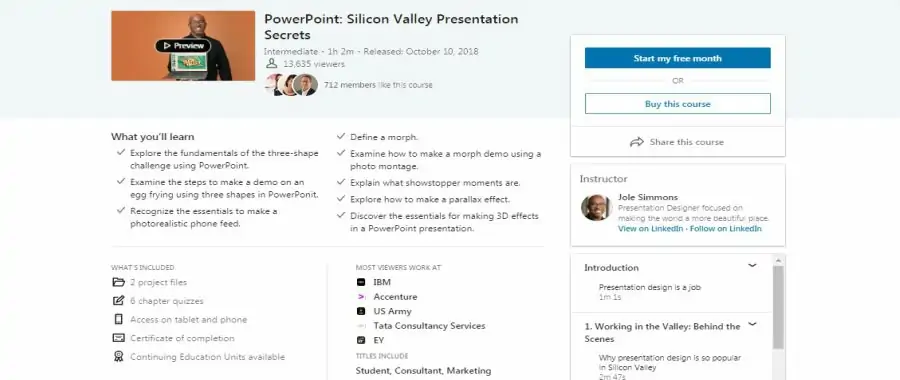Click the Preview play icon on video
The image size is (900, 380).
pos(167,46)
